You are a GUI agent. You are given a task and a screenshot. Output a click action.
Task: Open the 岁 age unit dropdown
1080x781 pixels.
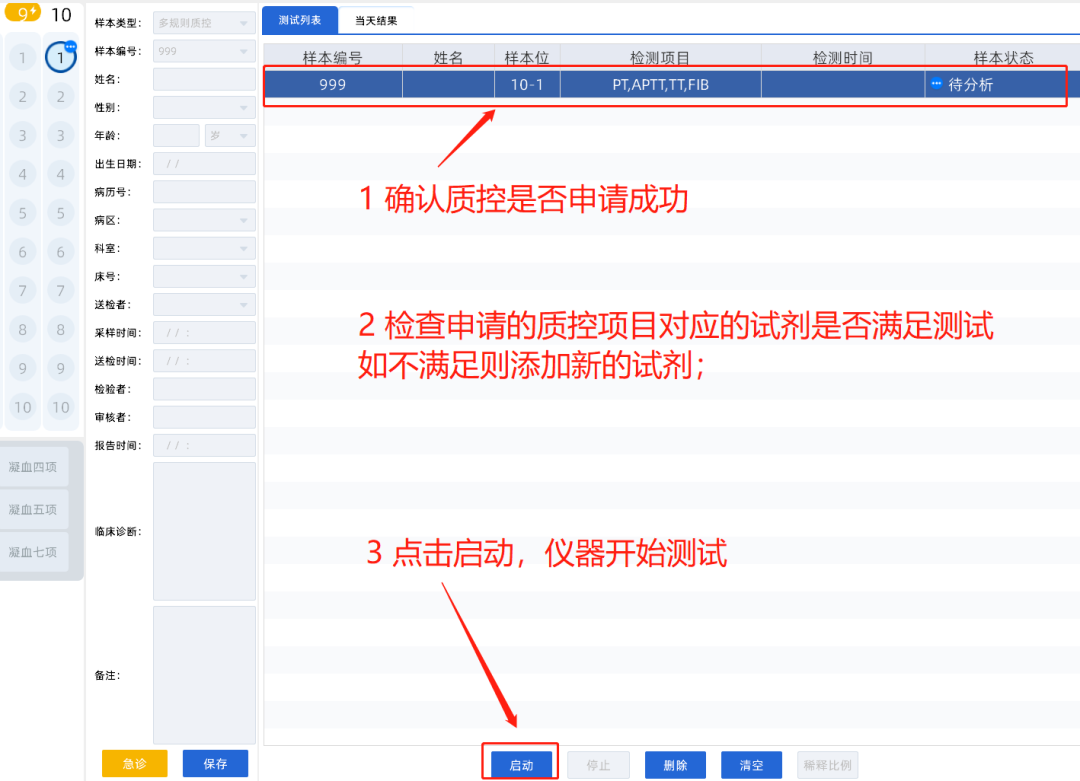coord(230,135)
